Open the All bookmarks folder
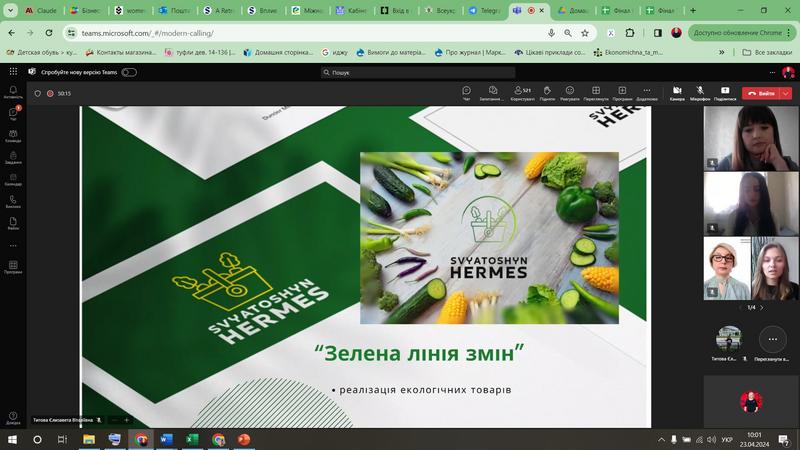 click(x=767, y=52)
